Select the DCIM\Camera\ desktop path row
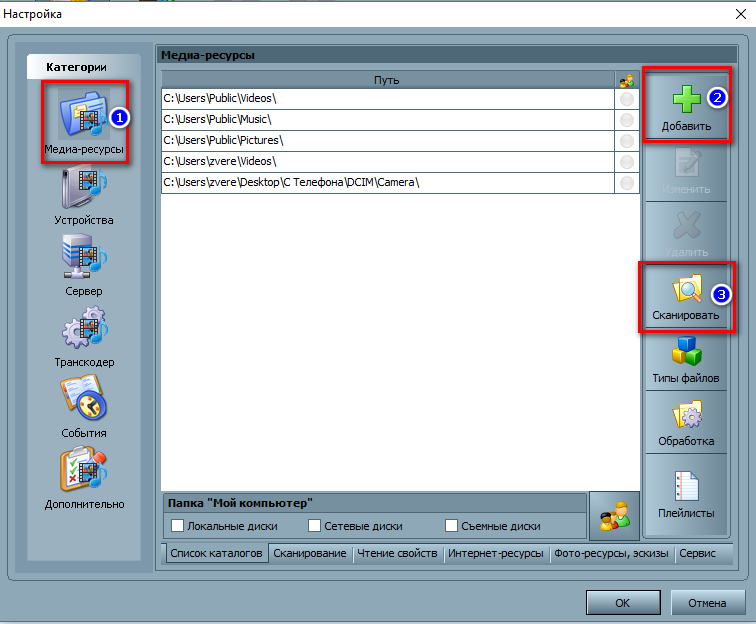The height and width of the screenshot is (624, 756). [388, 183]
